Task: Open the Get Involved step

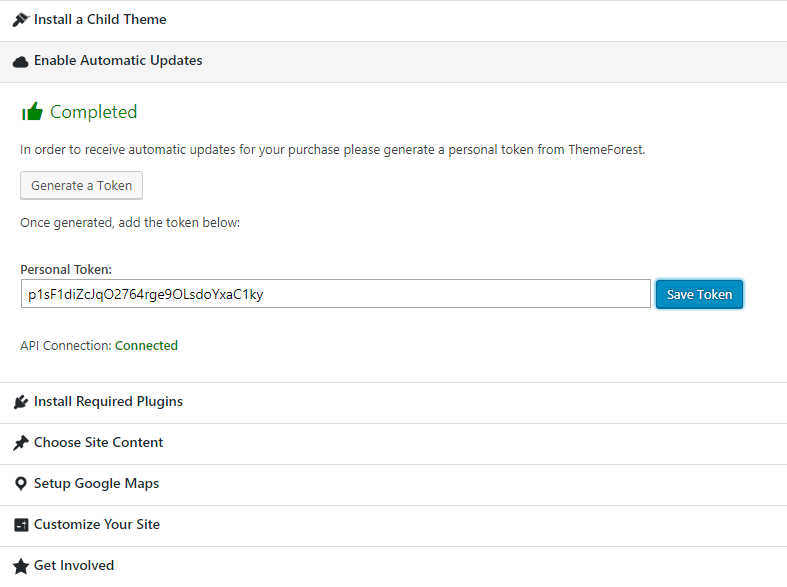Action: pos(74,566)
